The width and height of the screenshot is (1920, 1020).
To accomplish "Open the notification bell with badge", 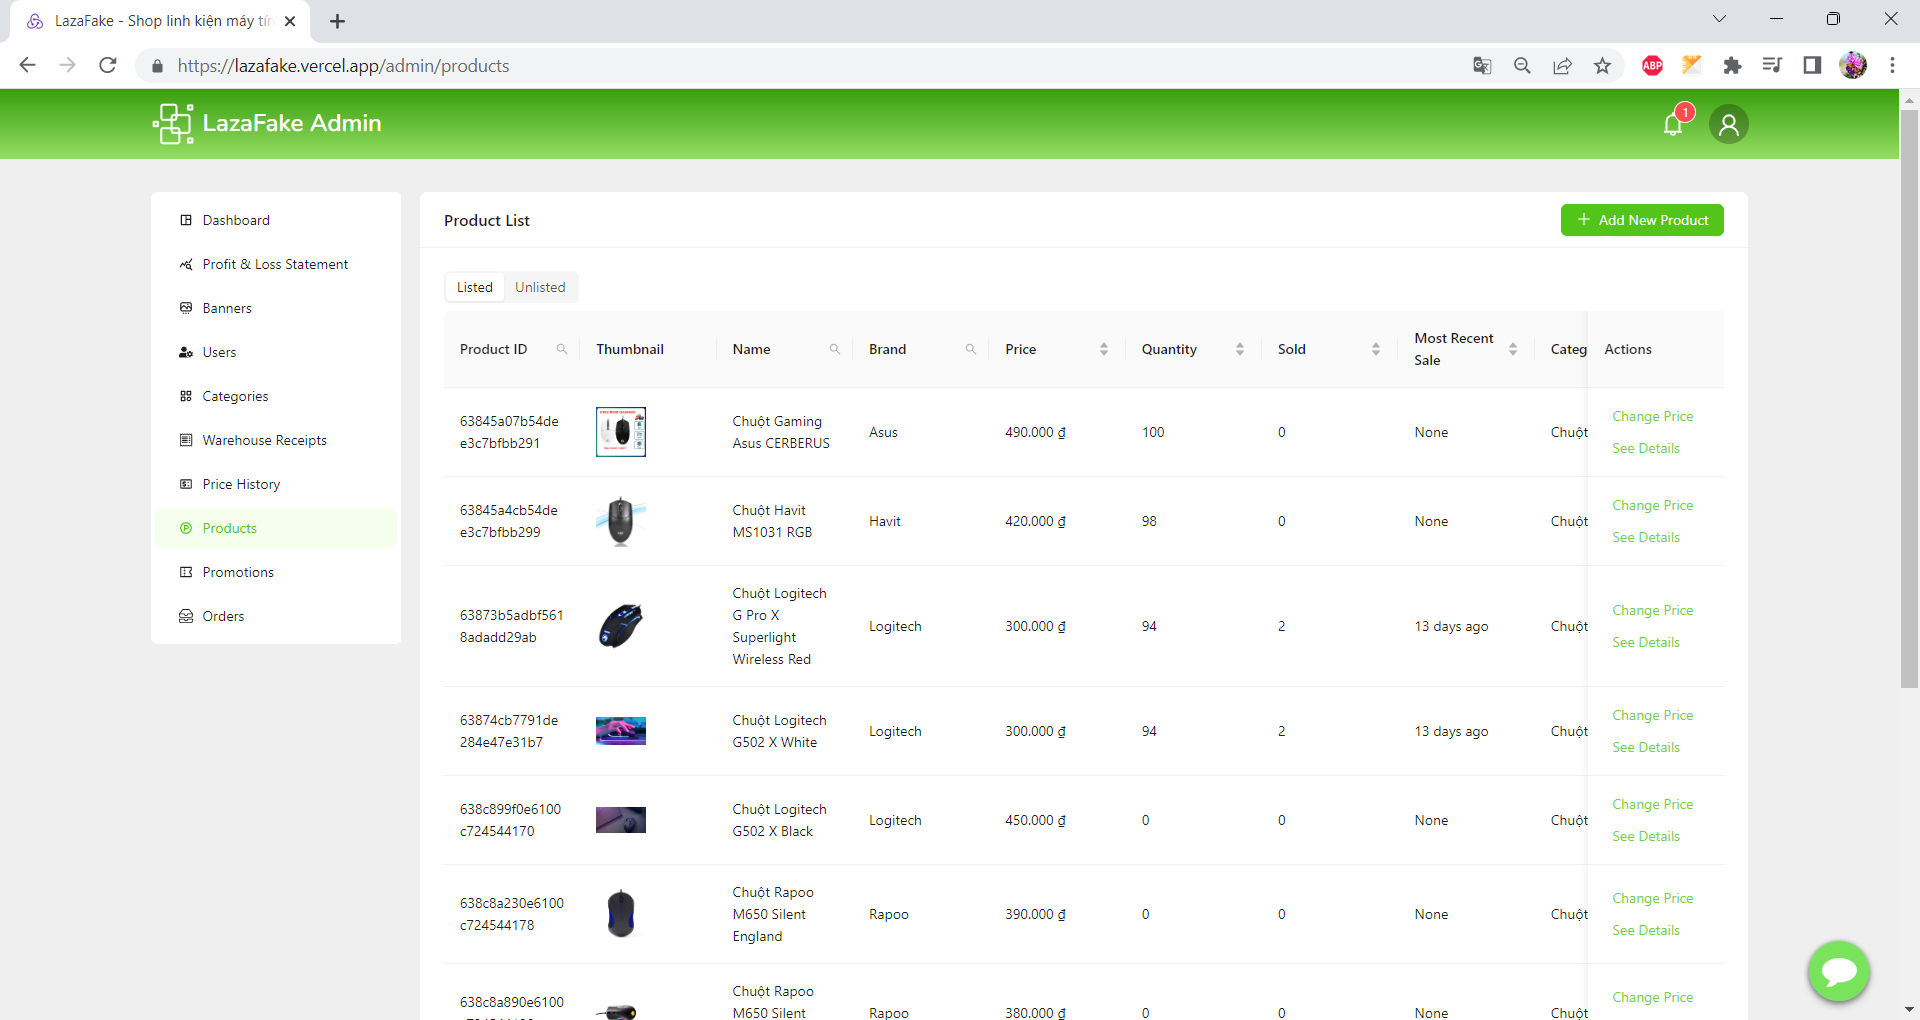I will click(x=1674, y=124).
